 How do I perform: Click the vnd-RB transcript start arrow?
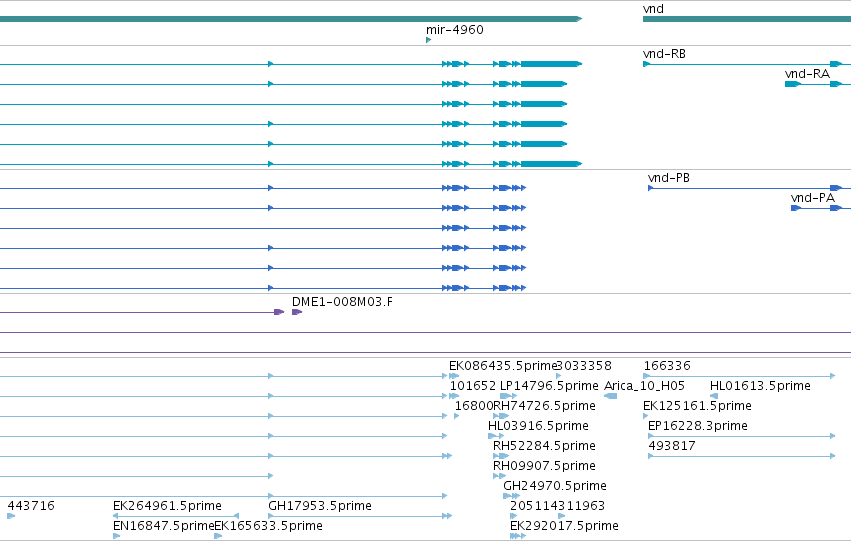point(646,64)
